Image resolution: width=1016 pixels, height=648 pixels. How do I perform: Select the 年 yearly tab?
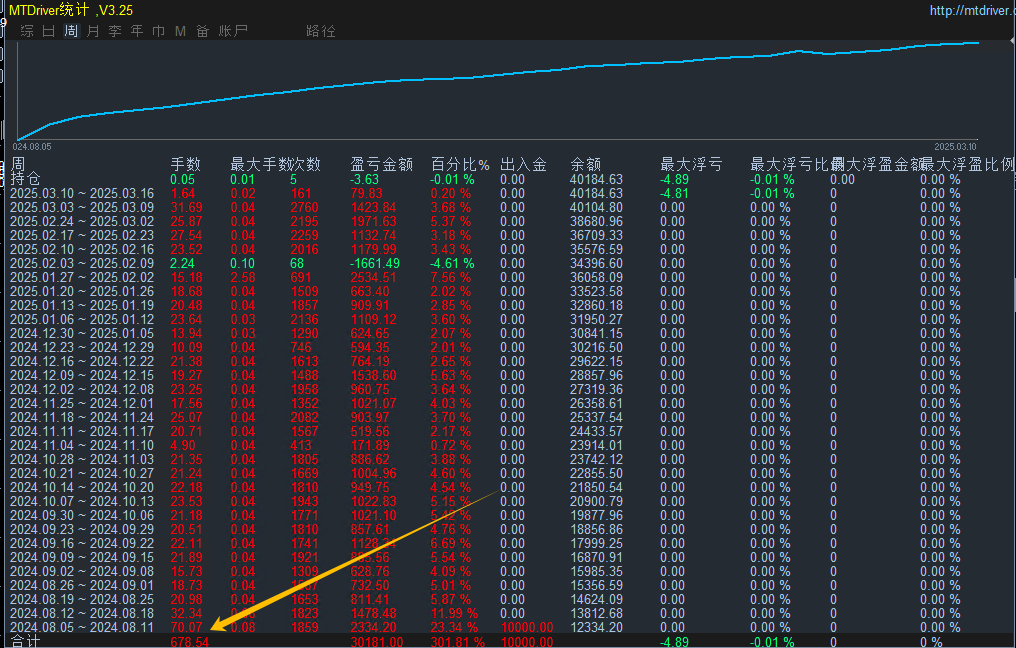point(137,30)
